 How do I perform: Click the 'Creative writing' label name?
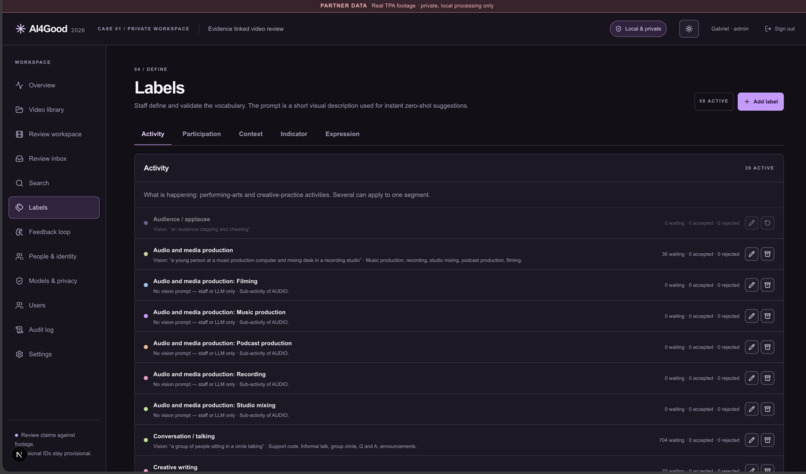click(175, 467)
